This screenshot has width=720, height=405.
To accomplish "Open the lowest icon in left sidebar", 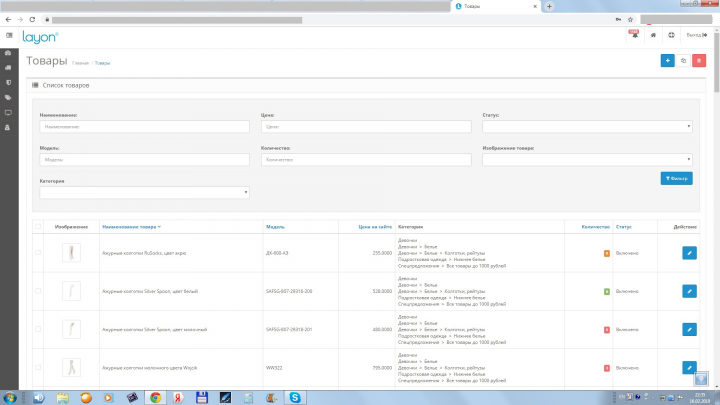I will coord(8,128).
